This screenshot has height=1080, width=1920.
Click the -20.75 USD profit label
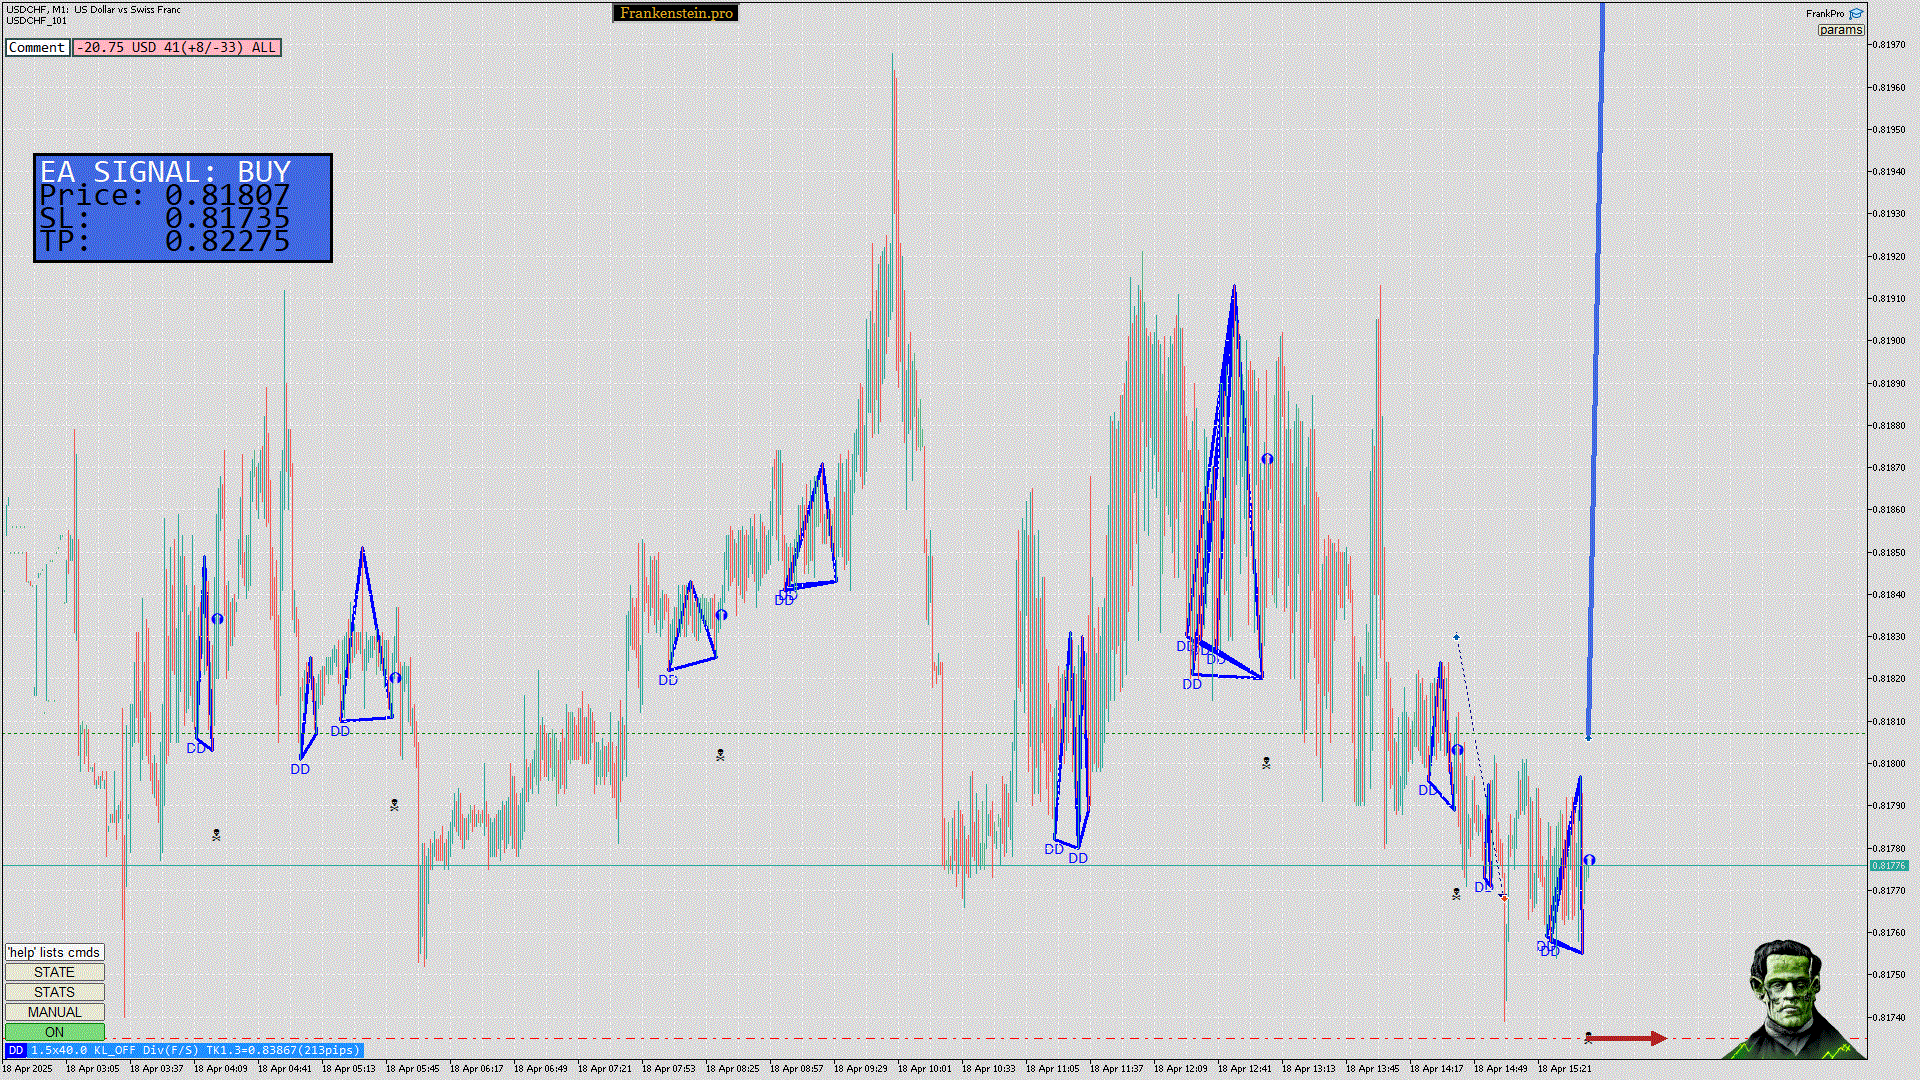coord(176,48)
